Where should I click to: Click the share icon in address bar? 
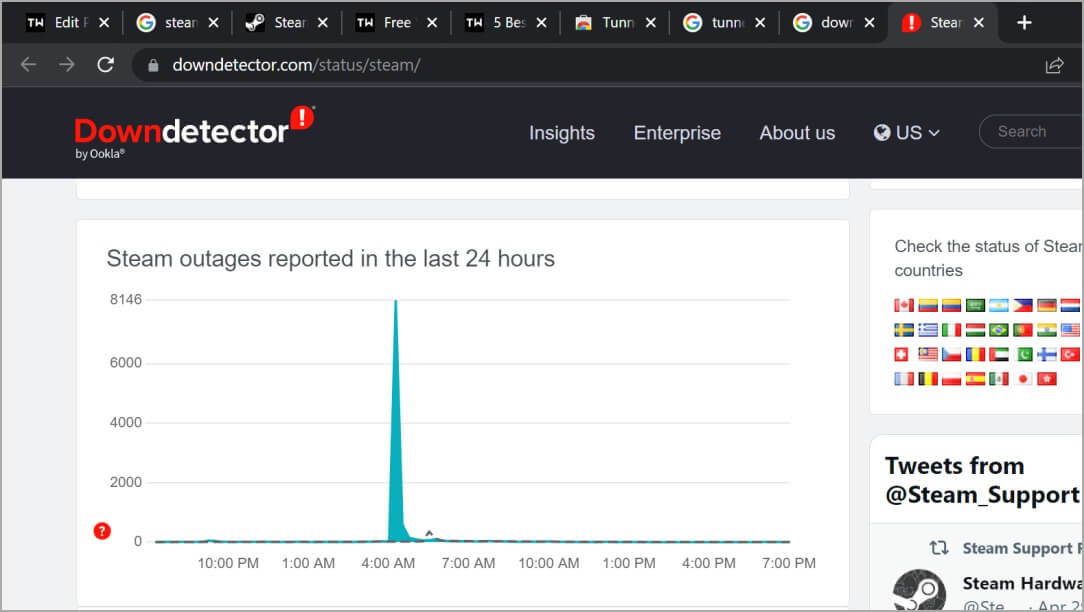pos(1054,65)
